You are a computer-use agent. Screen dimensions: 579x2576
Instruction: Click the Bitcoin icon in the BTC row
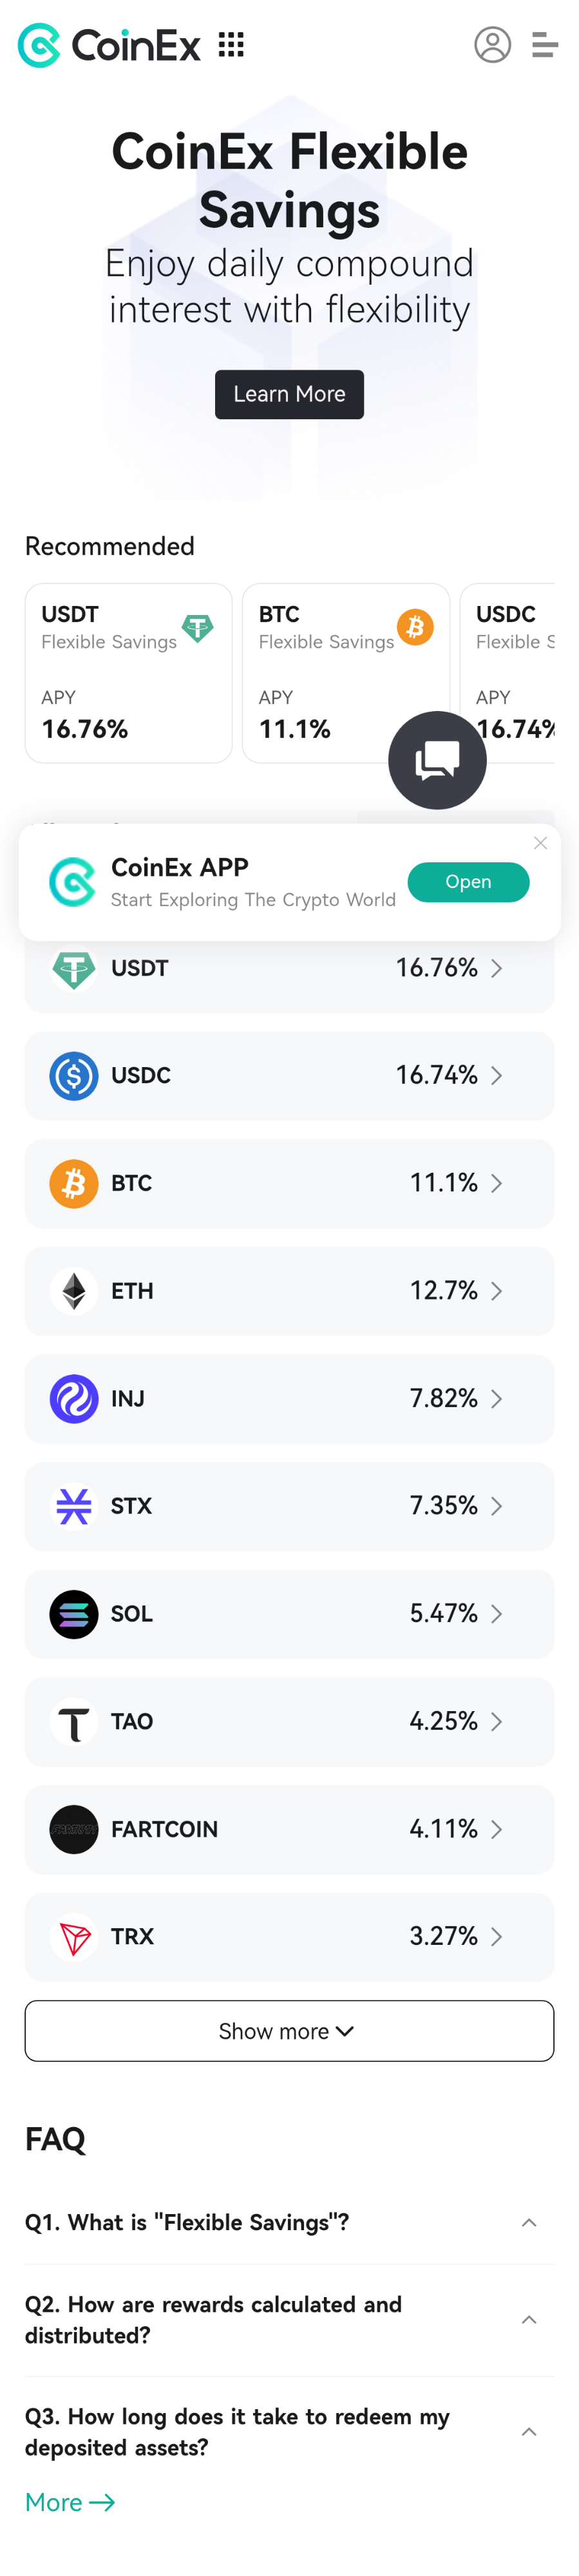click(74, 1183)
